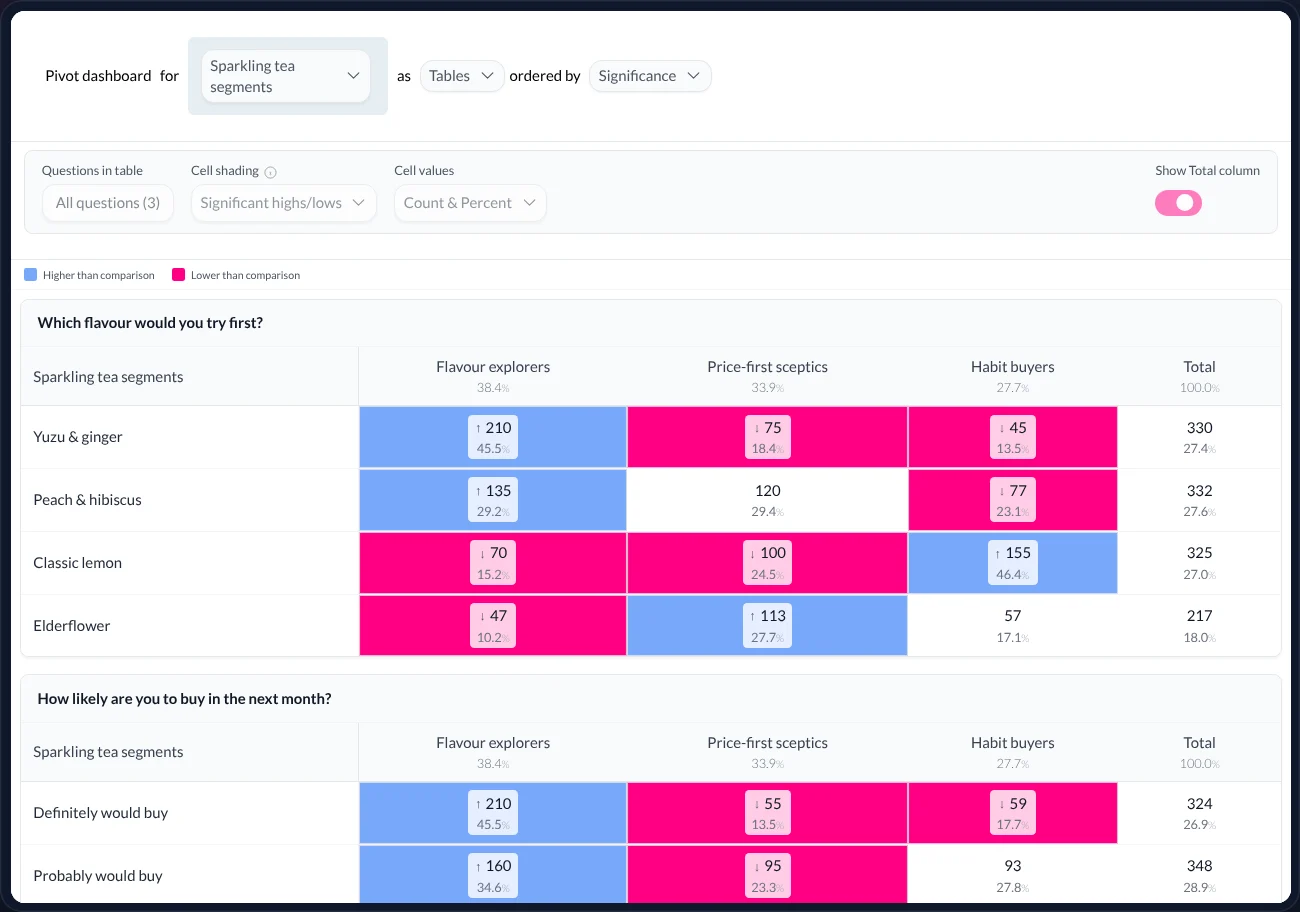Click the "Which flavour would you try first?" heading
The width and height of the screenshot is (1300, 912).
(x=150, y=323)
